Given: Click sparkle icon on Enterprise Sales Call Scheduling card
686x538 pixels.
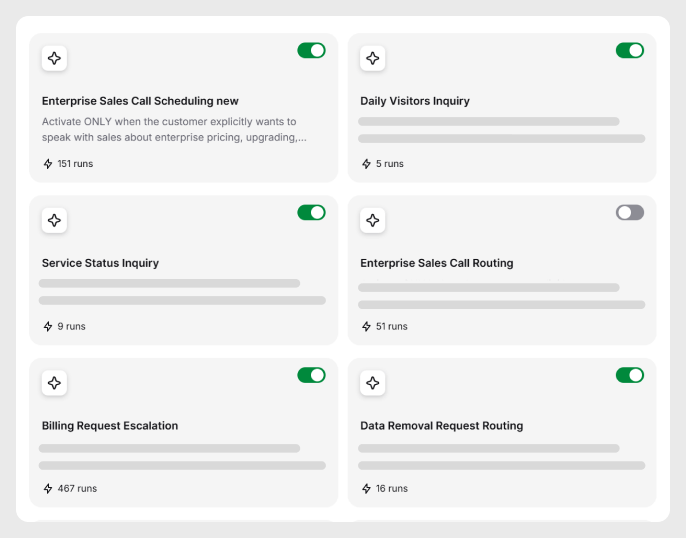Looking at the screenshot, I should [x=54, y=58].
